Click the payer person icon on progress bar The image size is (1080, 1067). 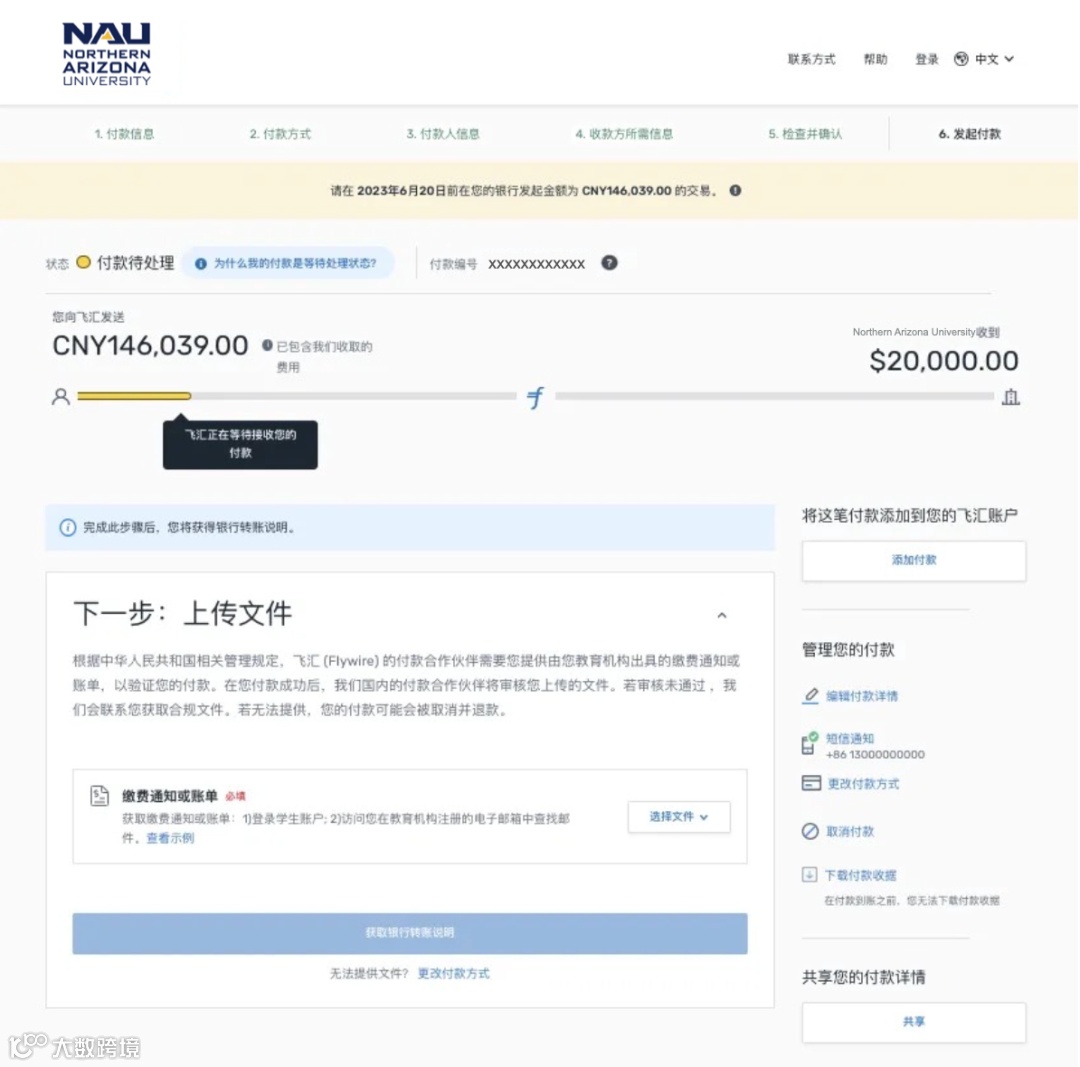tap(61, 397)
